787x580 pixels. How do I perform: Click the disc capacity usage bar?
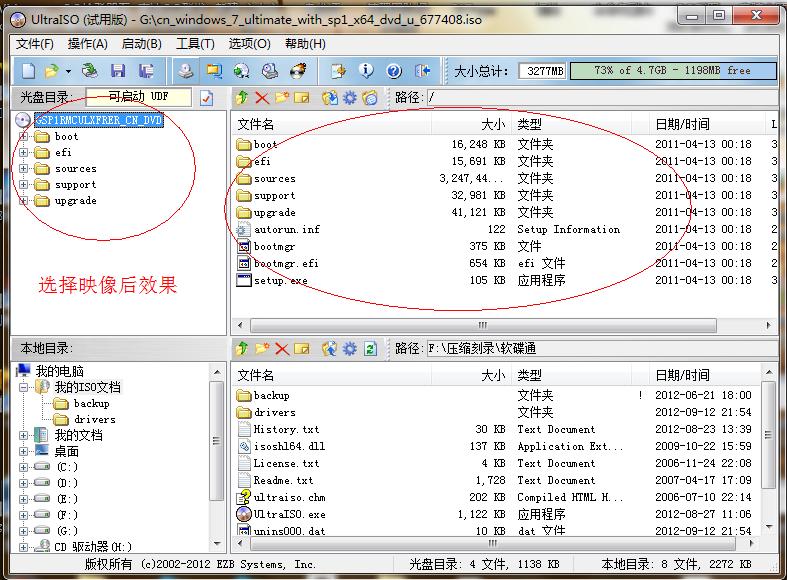(x=675, y=71)
